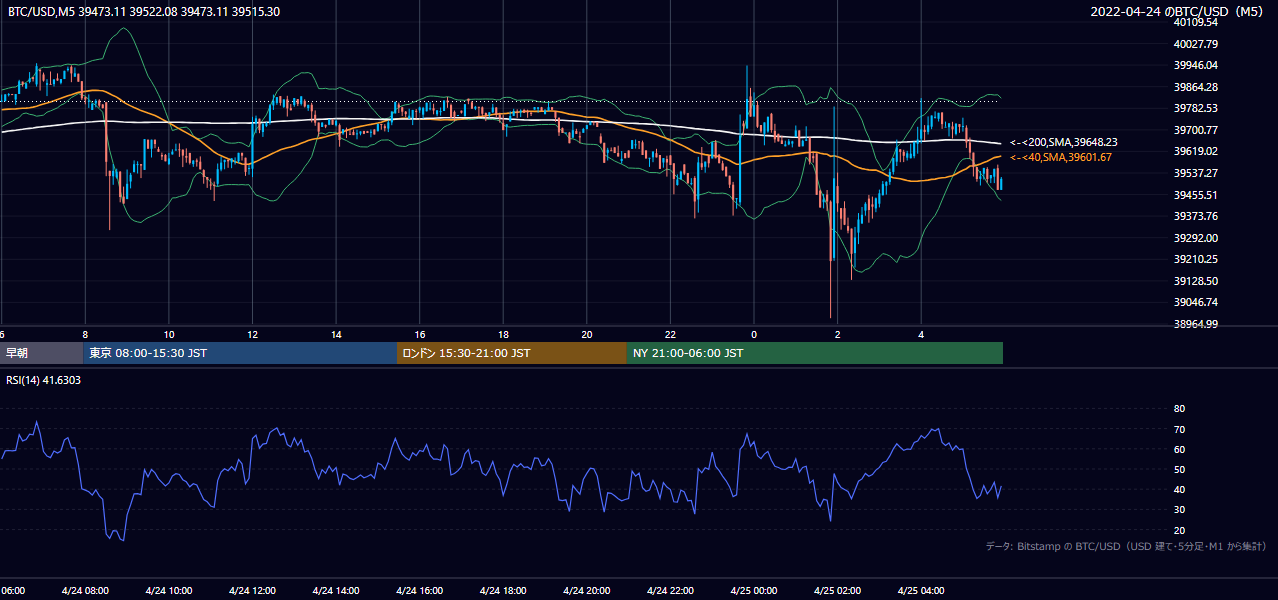The image size is (1278, 600).
Task: Click price axis value 39292.00
Action: tap(1196, 238)
